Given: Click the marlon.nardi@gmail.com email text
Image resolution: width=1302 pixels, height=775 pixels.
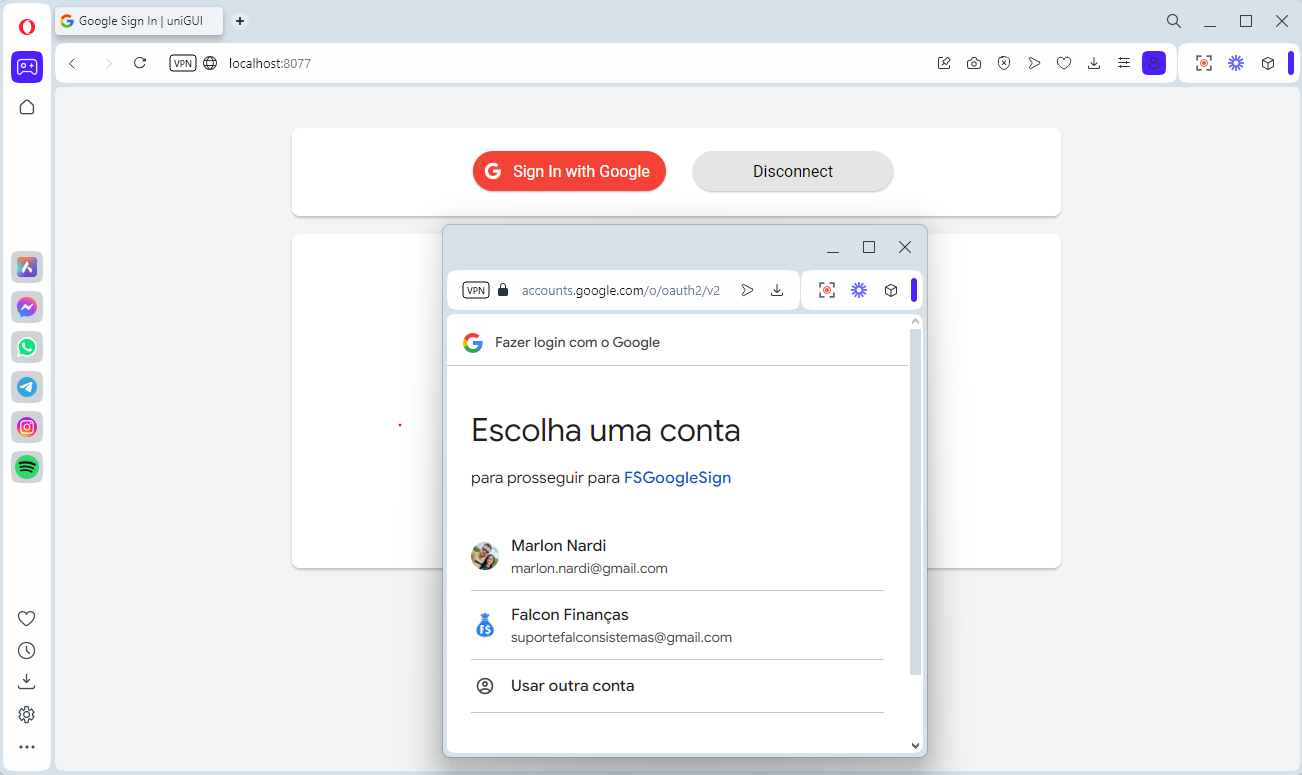Looking at the screenshot, I should (x=589, y=568).
